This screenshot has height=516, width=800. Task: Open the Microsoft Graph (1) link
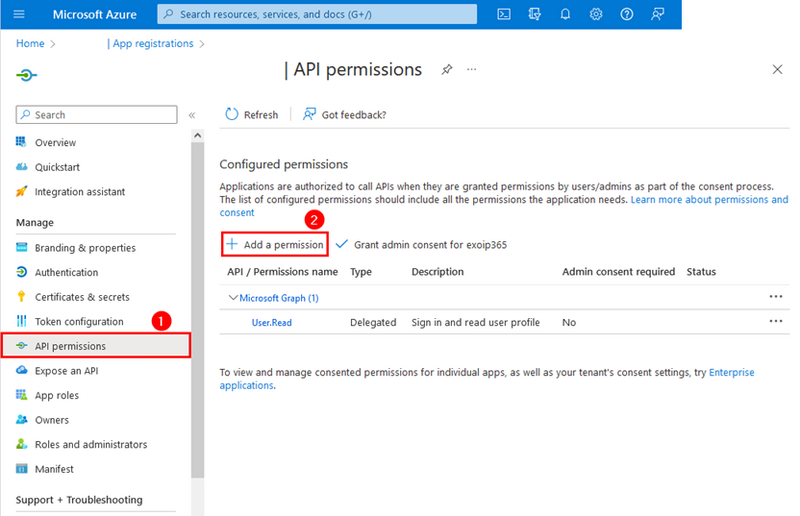pos(279,298)
